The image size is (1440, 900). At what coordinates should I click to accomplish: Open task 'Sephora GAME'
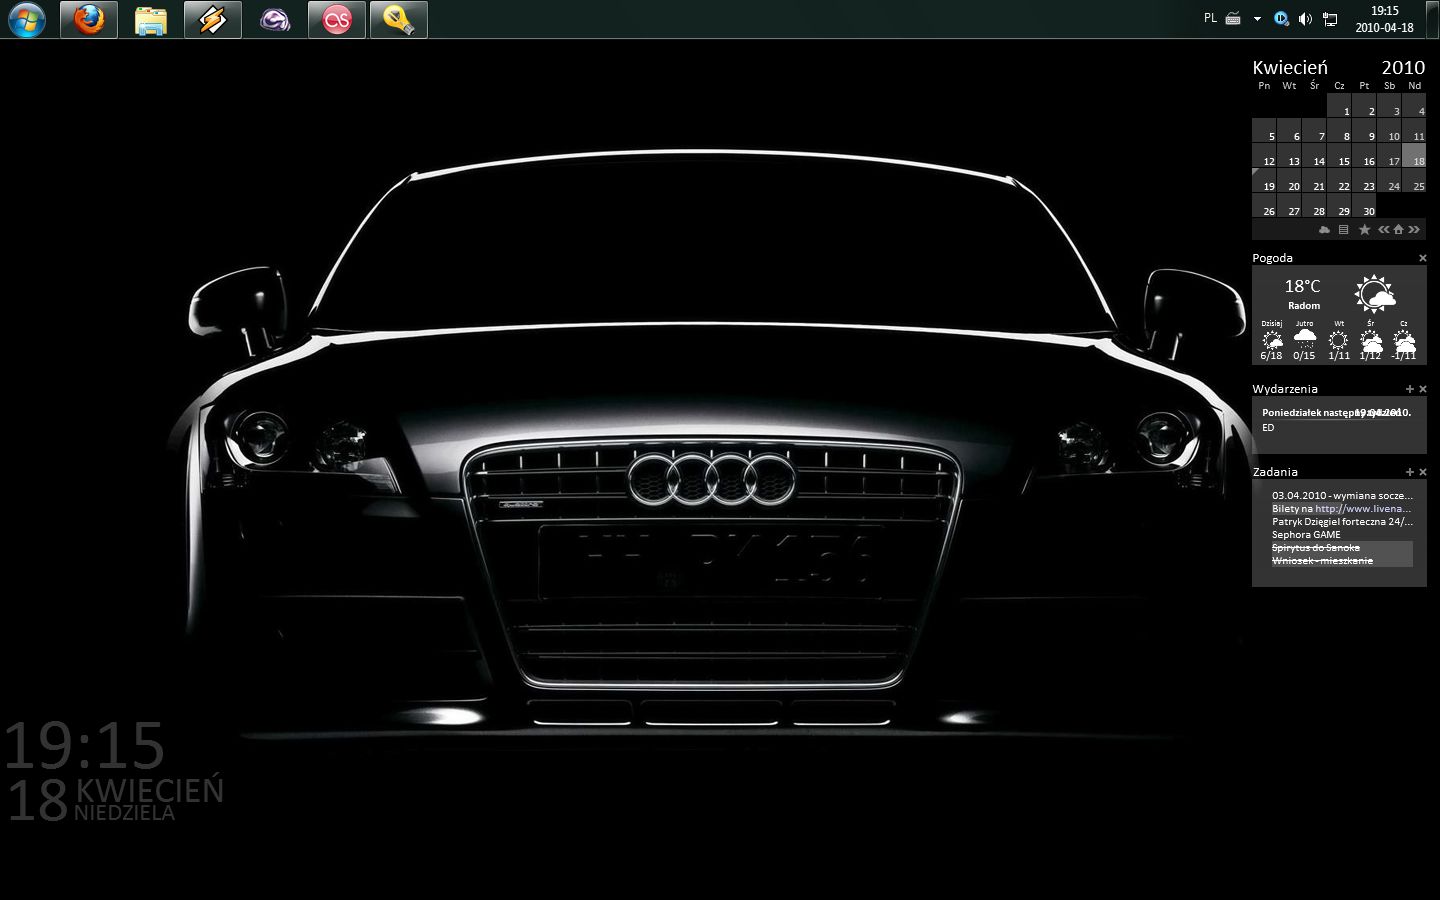tap(1306, 534)
